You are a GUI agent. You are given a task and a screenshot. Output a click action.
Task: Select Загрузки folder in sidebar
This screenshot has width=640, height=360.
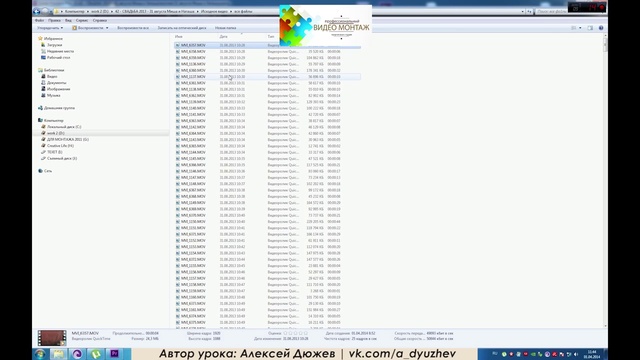51,45
